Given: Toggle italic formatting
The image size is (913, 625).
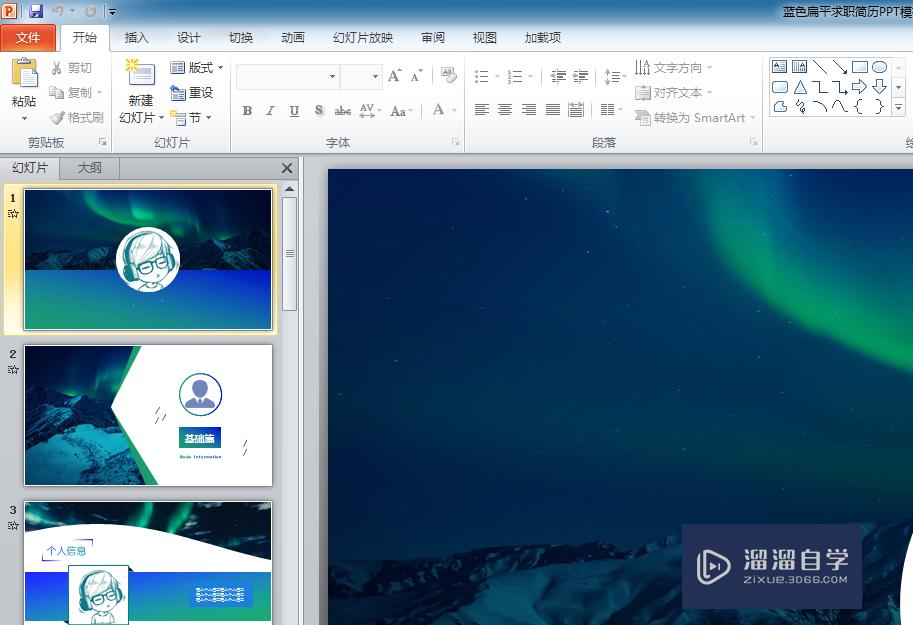Looking at the screenshot, I should [x=270, y=111].
